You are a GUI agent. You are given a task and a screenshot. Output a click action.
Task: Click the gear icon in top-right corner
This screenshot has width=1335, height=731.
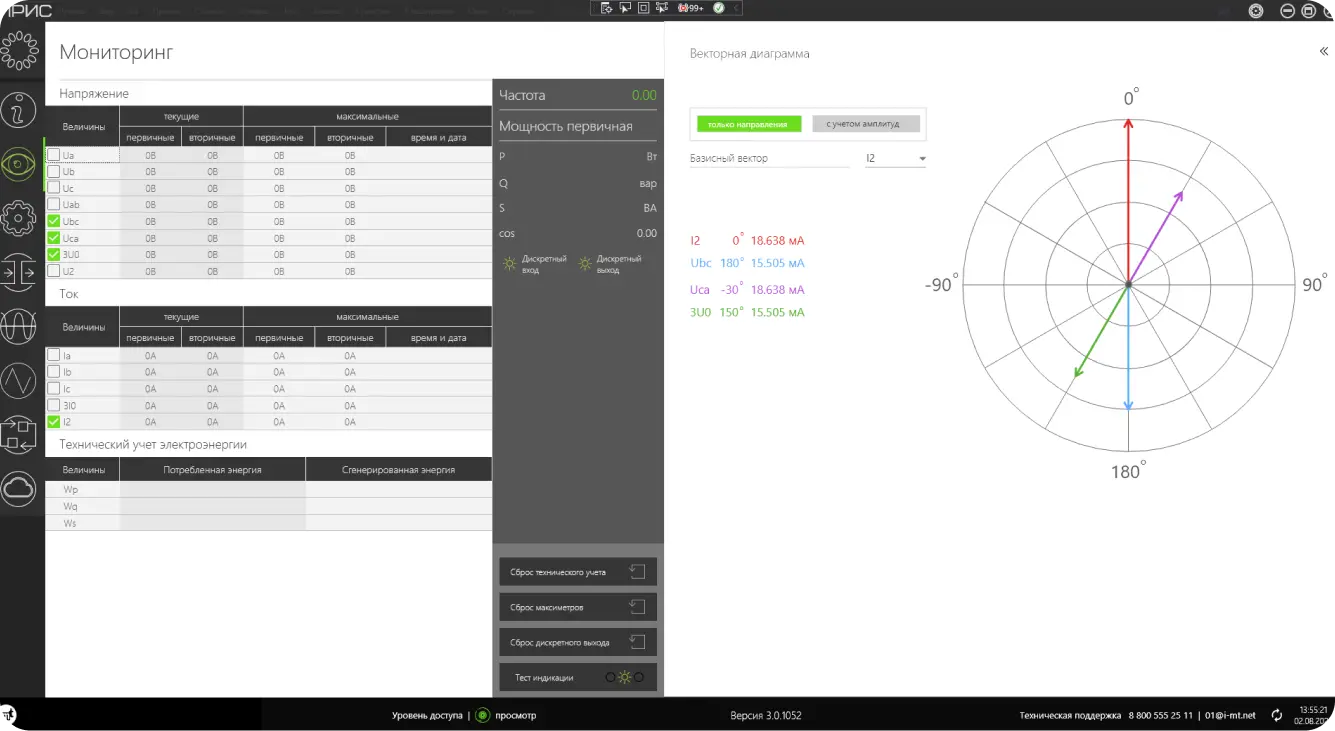1256,11
